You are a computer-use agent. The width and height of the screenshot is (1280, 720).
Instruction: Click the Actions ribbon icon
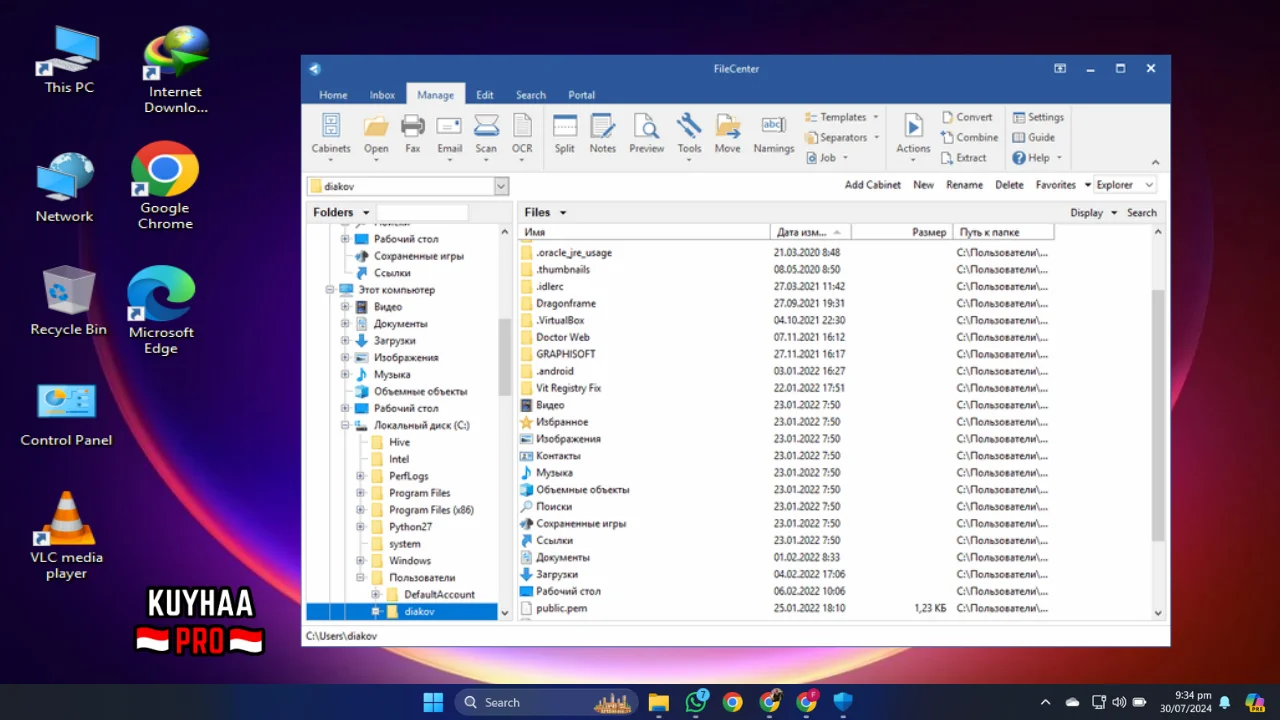[x=913, y=134]
